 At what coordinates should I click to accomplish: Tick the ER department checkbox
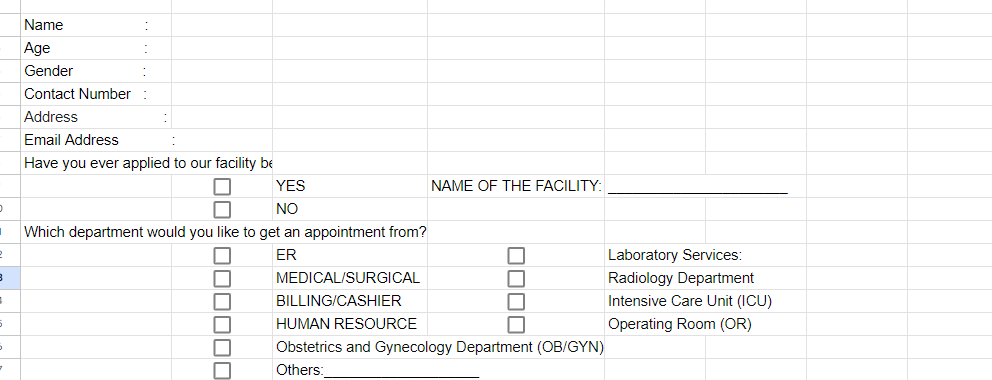tap(222, 255)
